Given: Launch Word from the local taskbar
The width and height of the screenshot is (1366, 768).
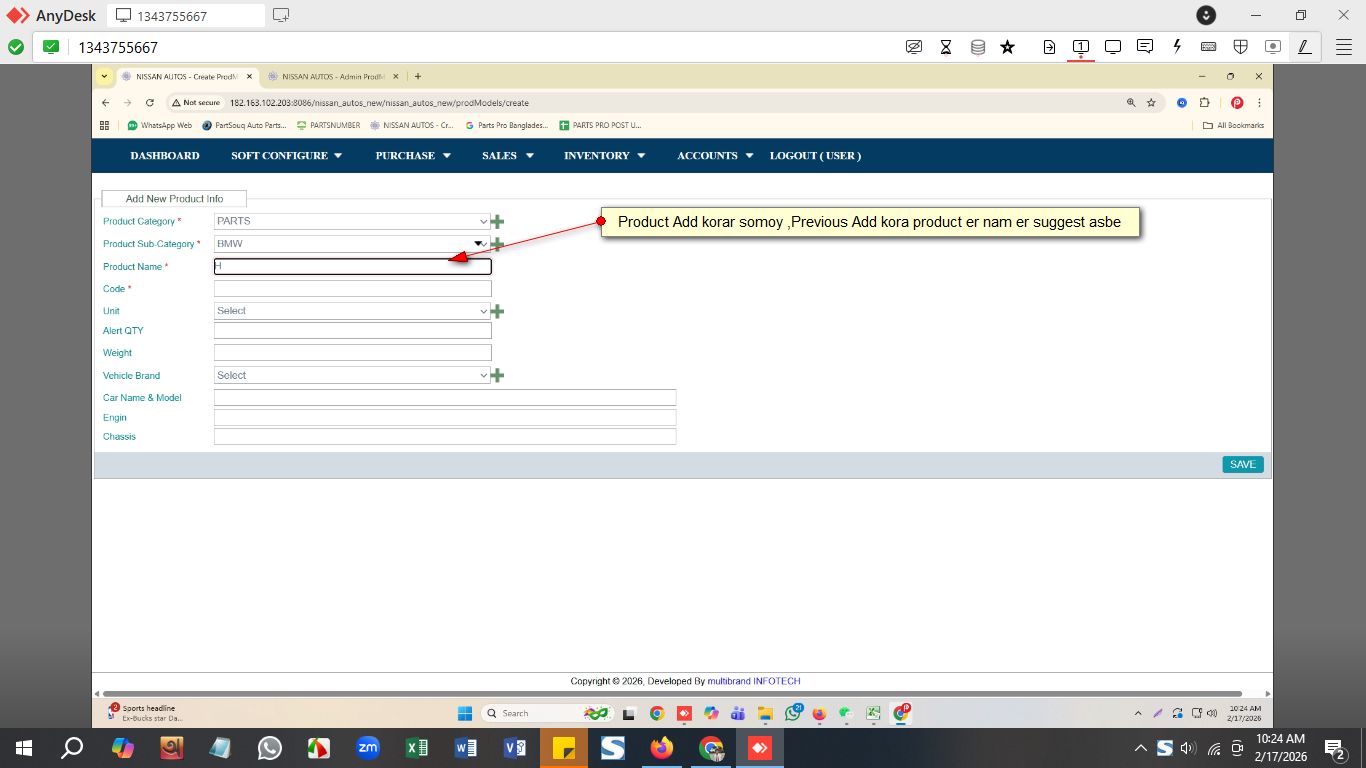Looking at the screenshot, I should pos(466,748).
